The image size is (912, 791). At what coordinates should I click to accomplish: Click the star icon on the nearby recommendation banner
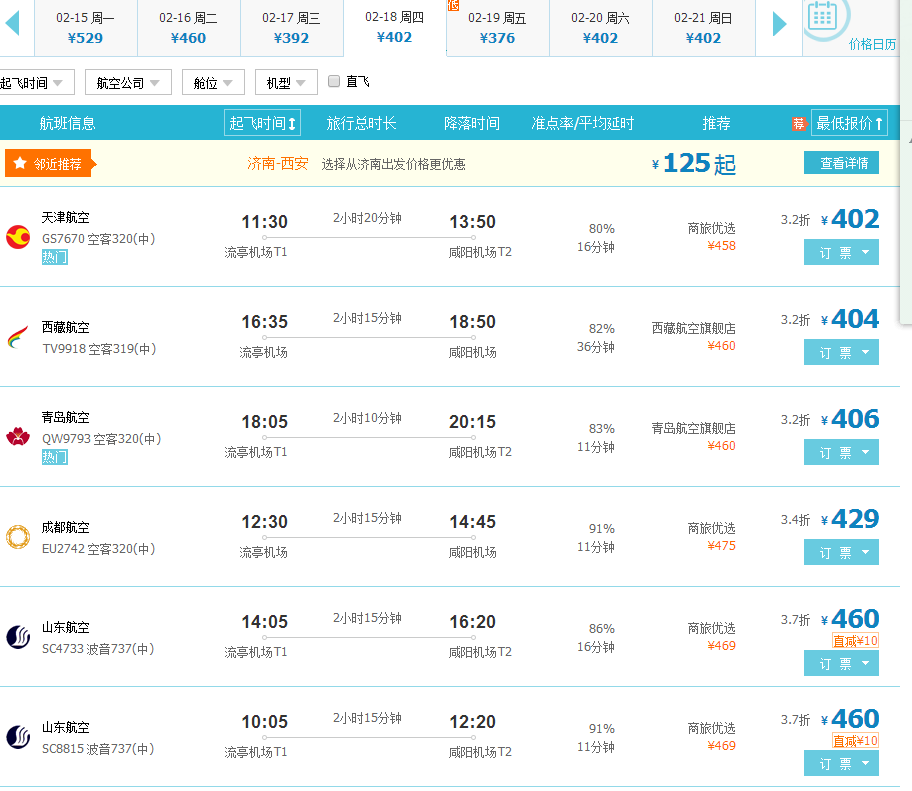pyautogui.click(x=18, y=161)
